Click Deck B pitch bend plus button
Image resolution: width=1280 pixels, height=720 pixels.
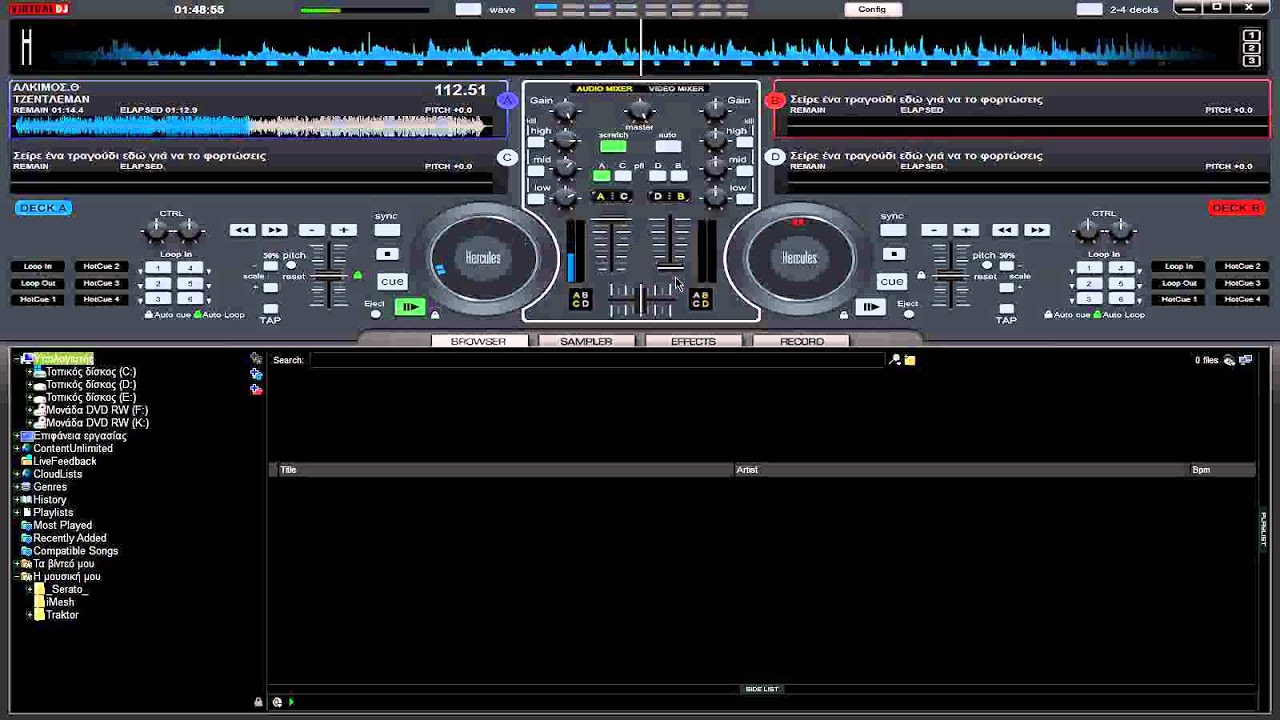tap(966, 230)
